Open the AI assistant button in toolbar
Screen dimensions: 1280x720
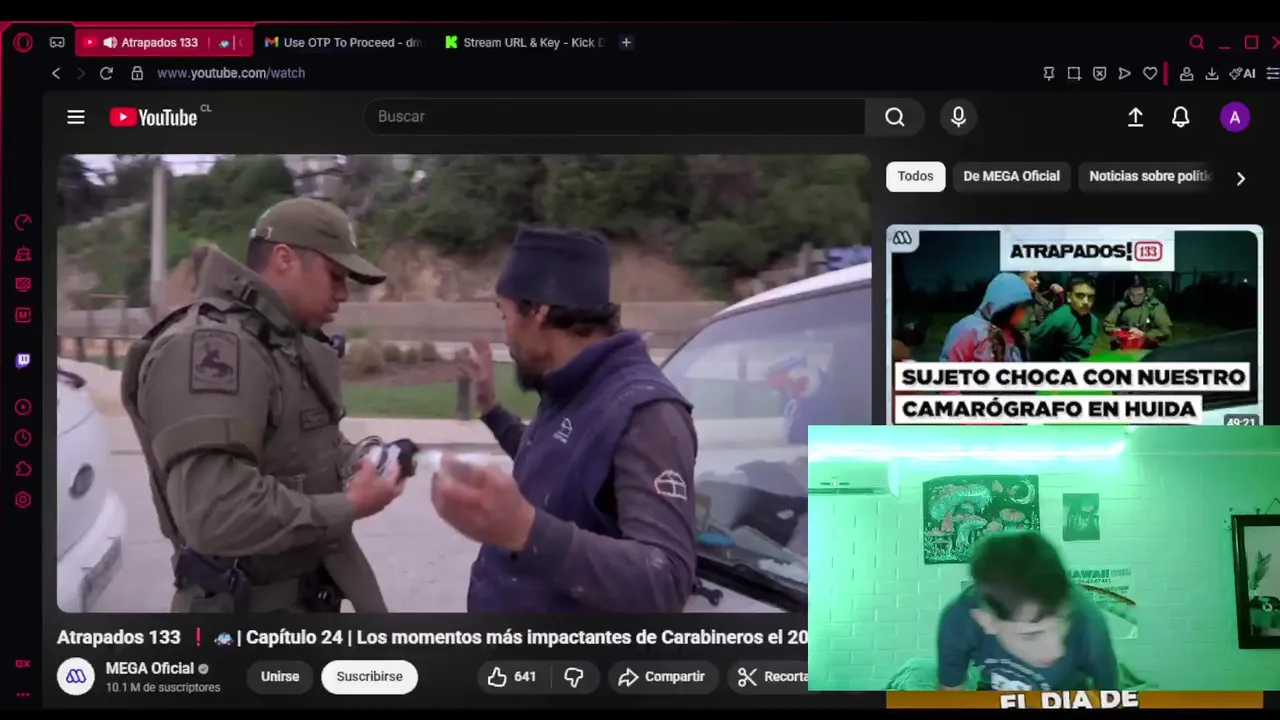click(x=1242, y=73)
